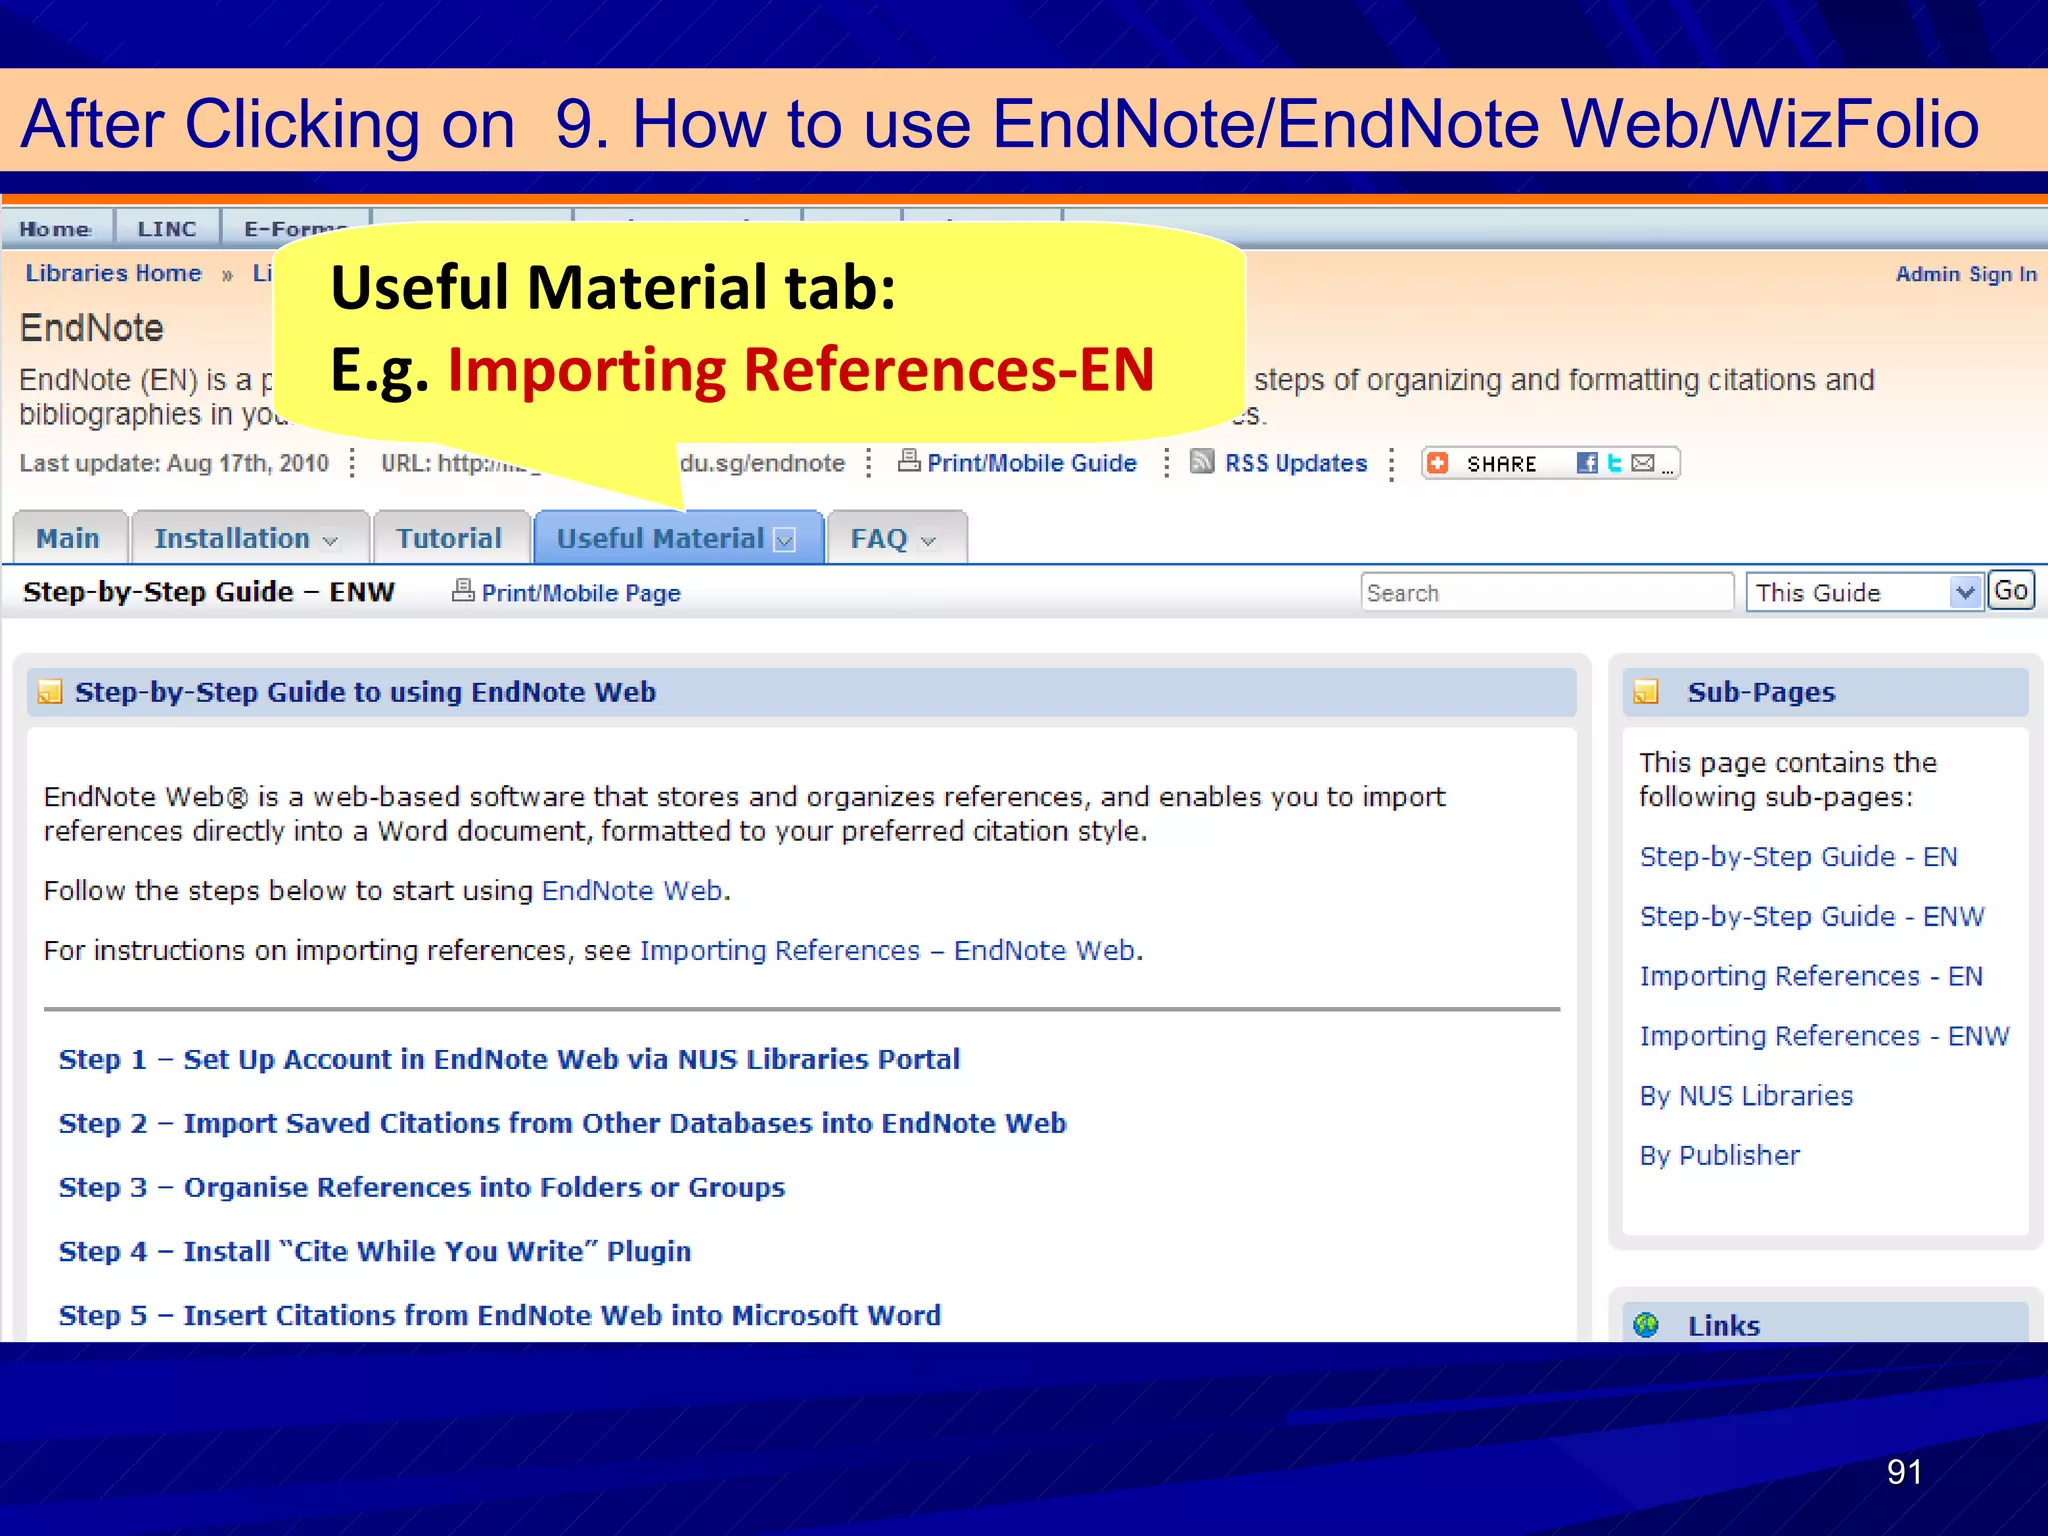The height and width of the screenshot is (1536, 2048).
Task: Click the Sub-Pages box header icon
Action: 1645,692
